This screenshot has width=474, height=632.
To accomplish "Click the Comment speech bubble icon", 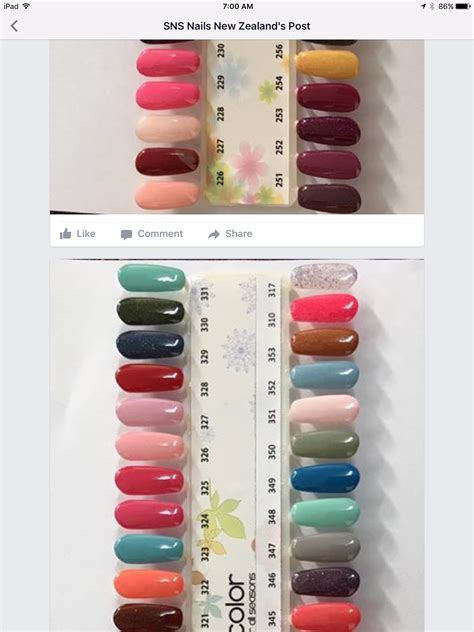I will point(127,235).
